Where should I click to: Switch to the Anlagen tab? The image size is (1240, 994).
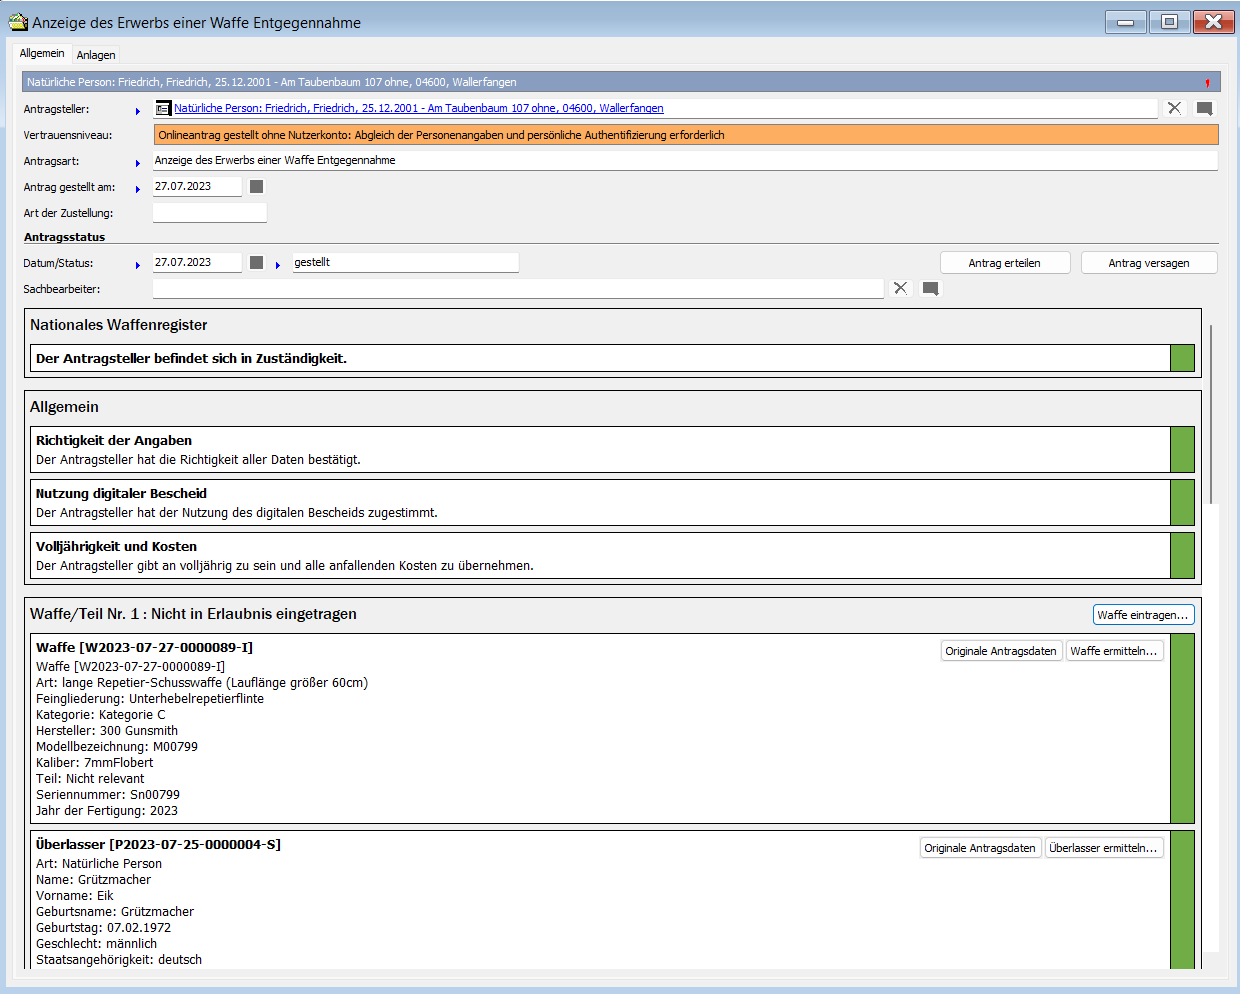(x=96, y=55)
